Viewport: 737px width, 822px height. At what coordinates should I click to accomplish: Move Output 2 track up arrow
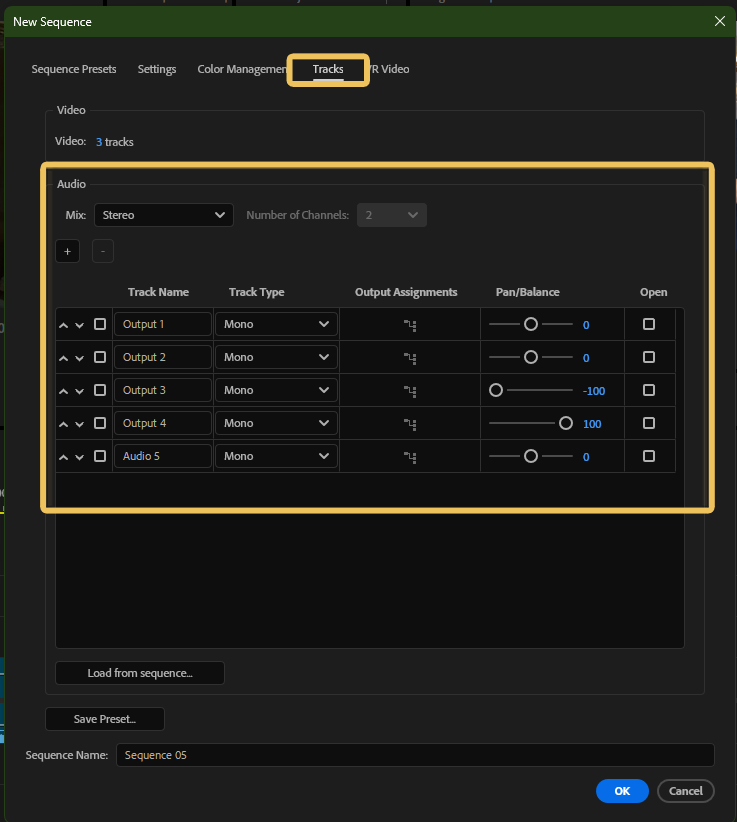[x=63, y=358]
